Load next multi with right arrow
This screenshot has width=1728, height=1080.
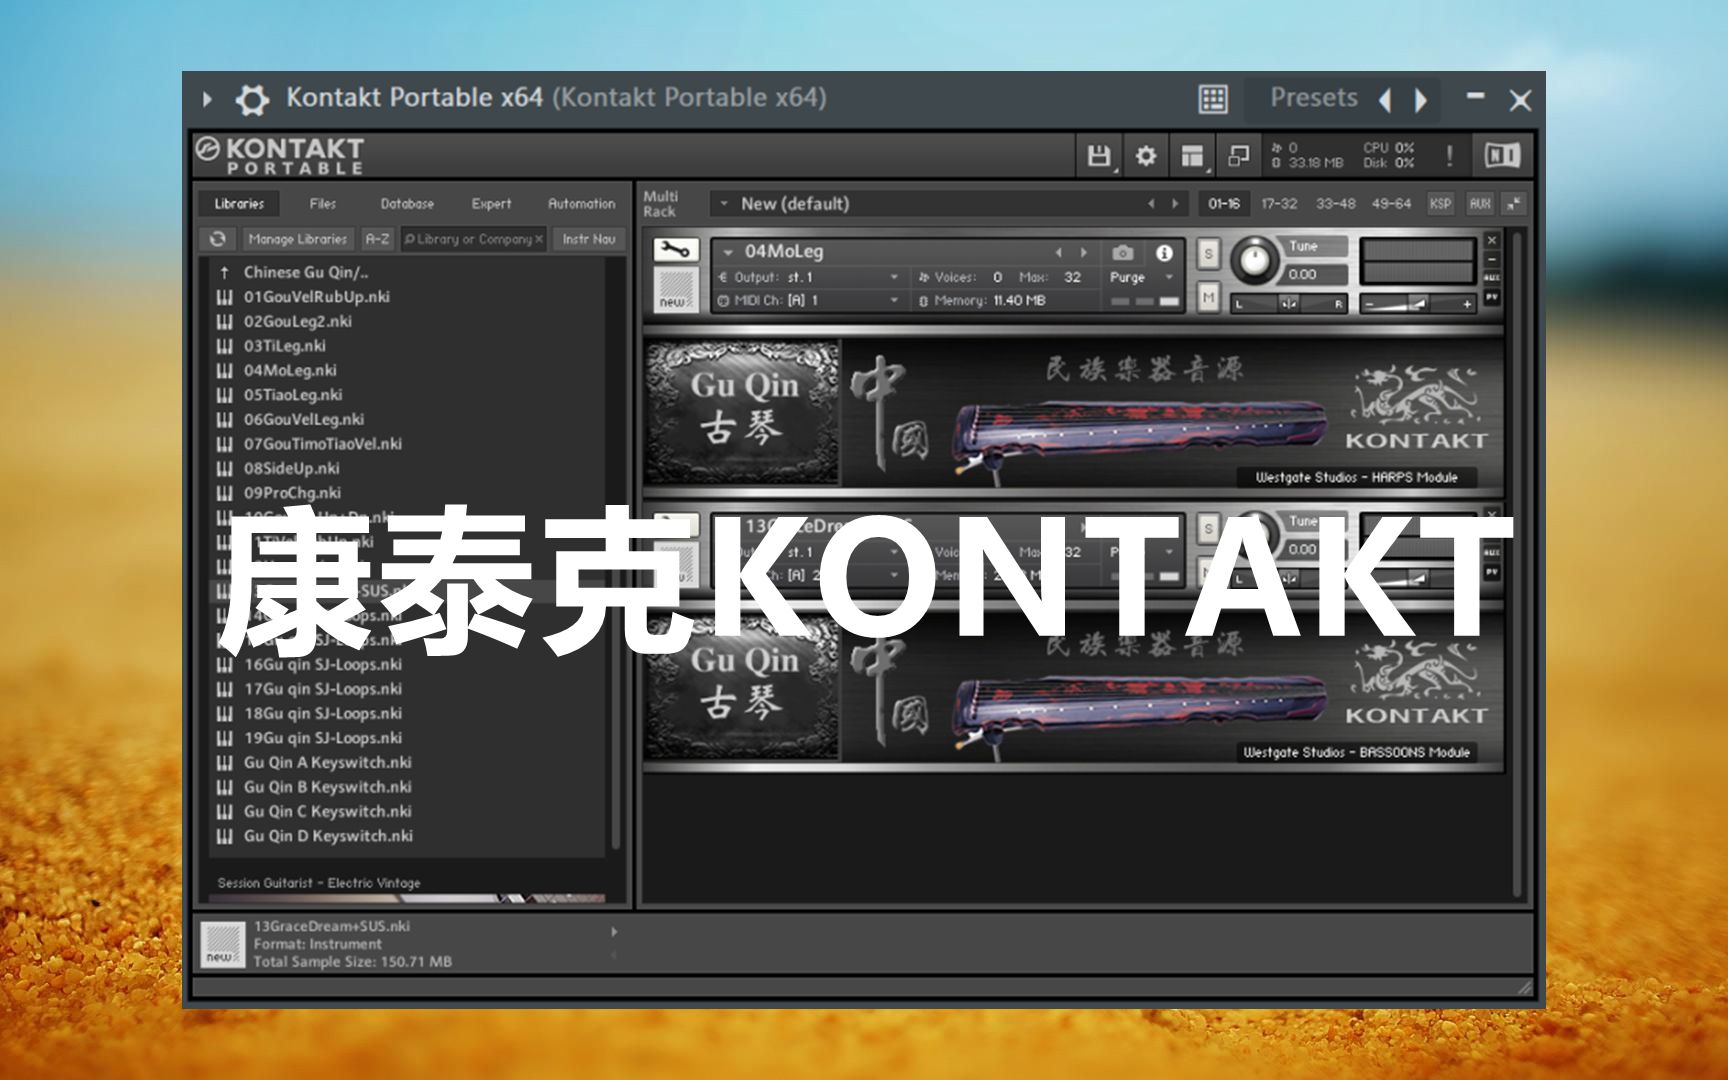pos(1175,204)
